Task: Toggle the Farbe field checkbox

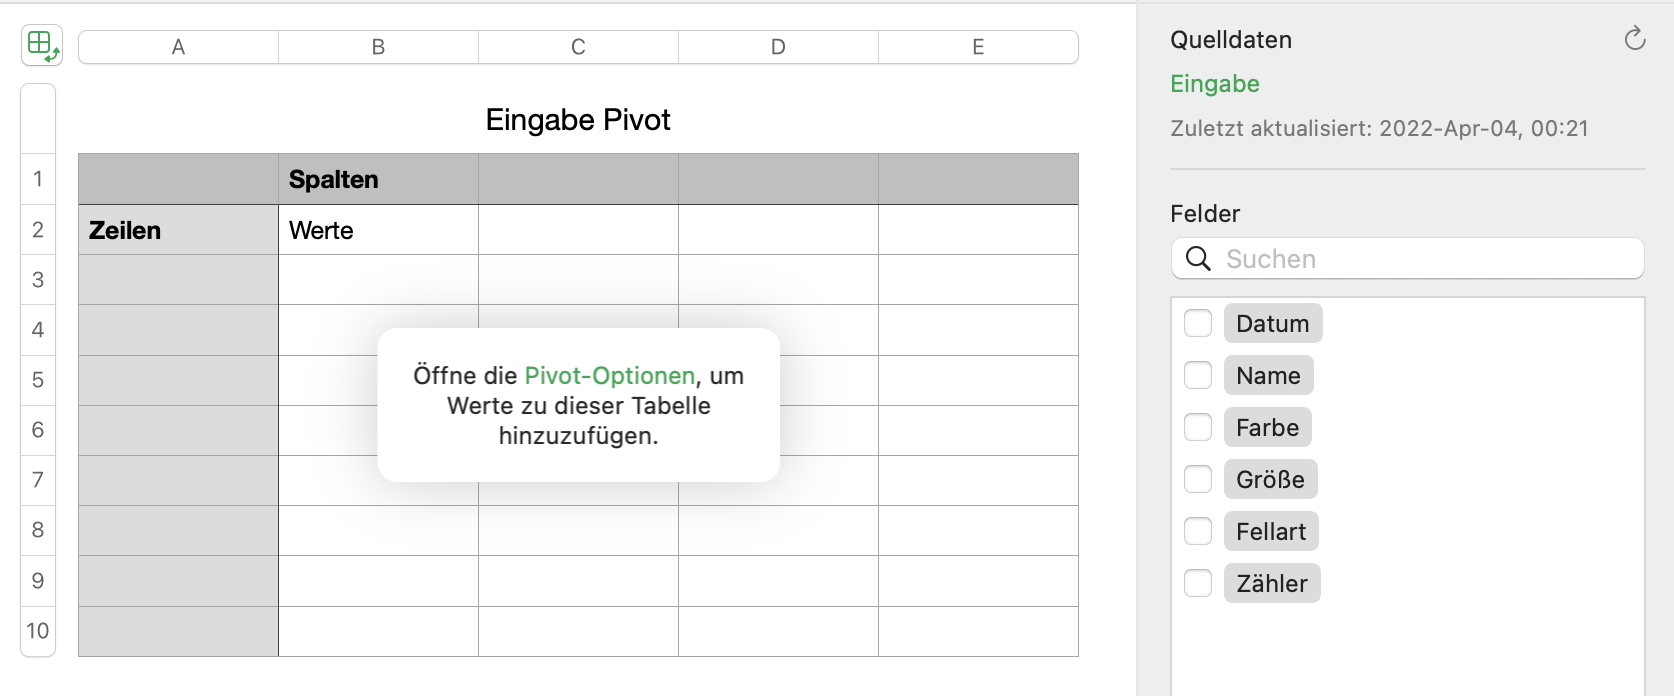Action: click(1198, 428)
